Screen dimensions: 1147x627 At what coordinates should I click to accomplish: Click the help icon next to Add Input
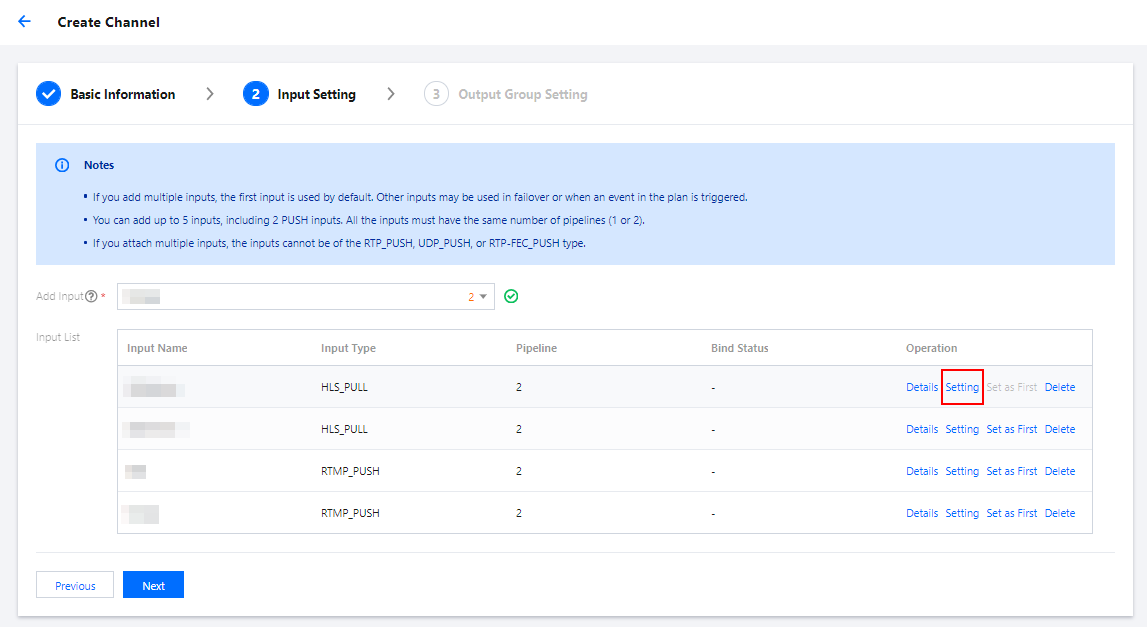pyautogui.click(x=92, y=297)
